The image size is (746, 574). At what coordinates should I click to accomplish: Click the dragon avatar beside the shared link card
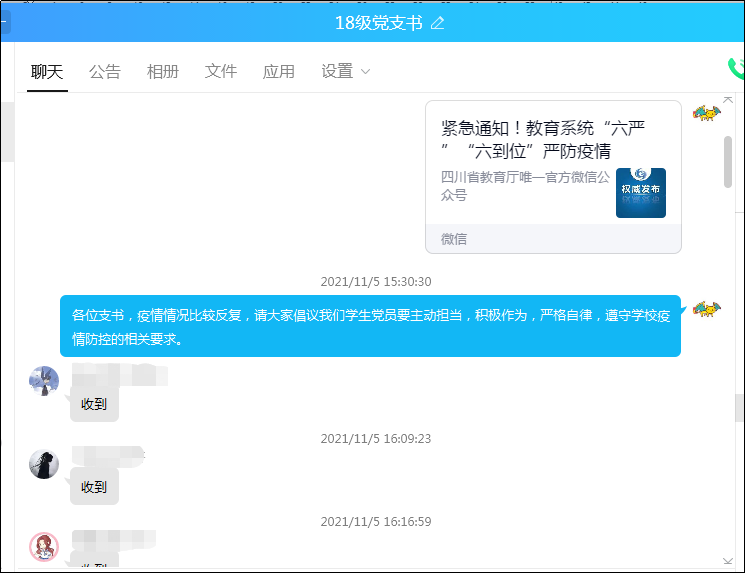click(707, 112)
